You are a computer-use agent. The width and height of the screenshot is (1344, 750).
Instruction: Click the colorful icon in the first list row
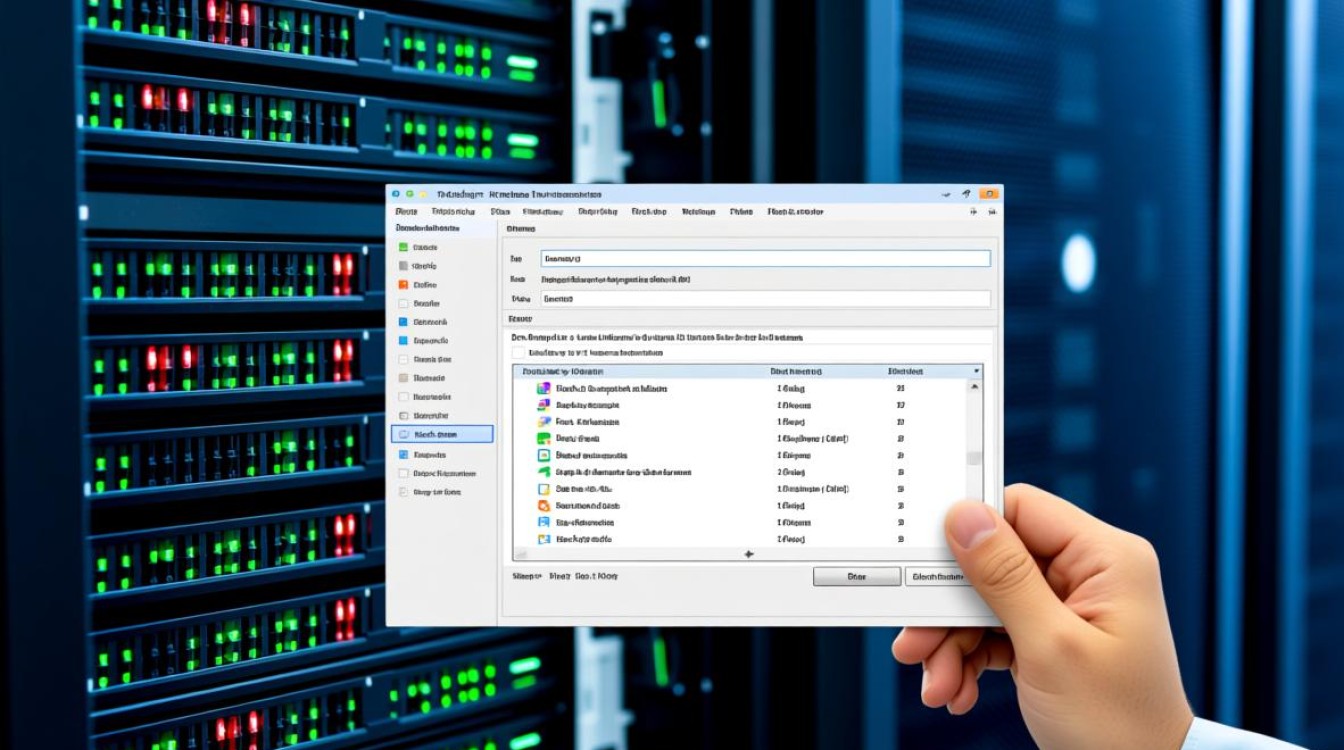544,388
